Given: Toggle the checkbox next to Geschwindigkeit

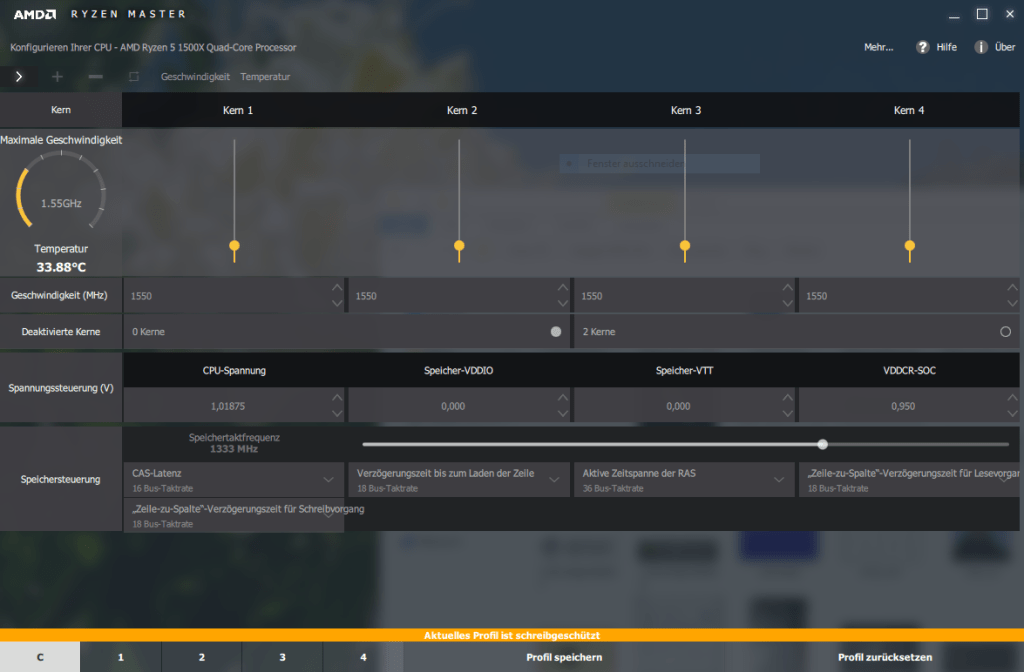Looking at the screenshot, I should (134, 76).
